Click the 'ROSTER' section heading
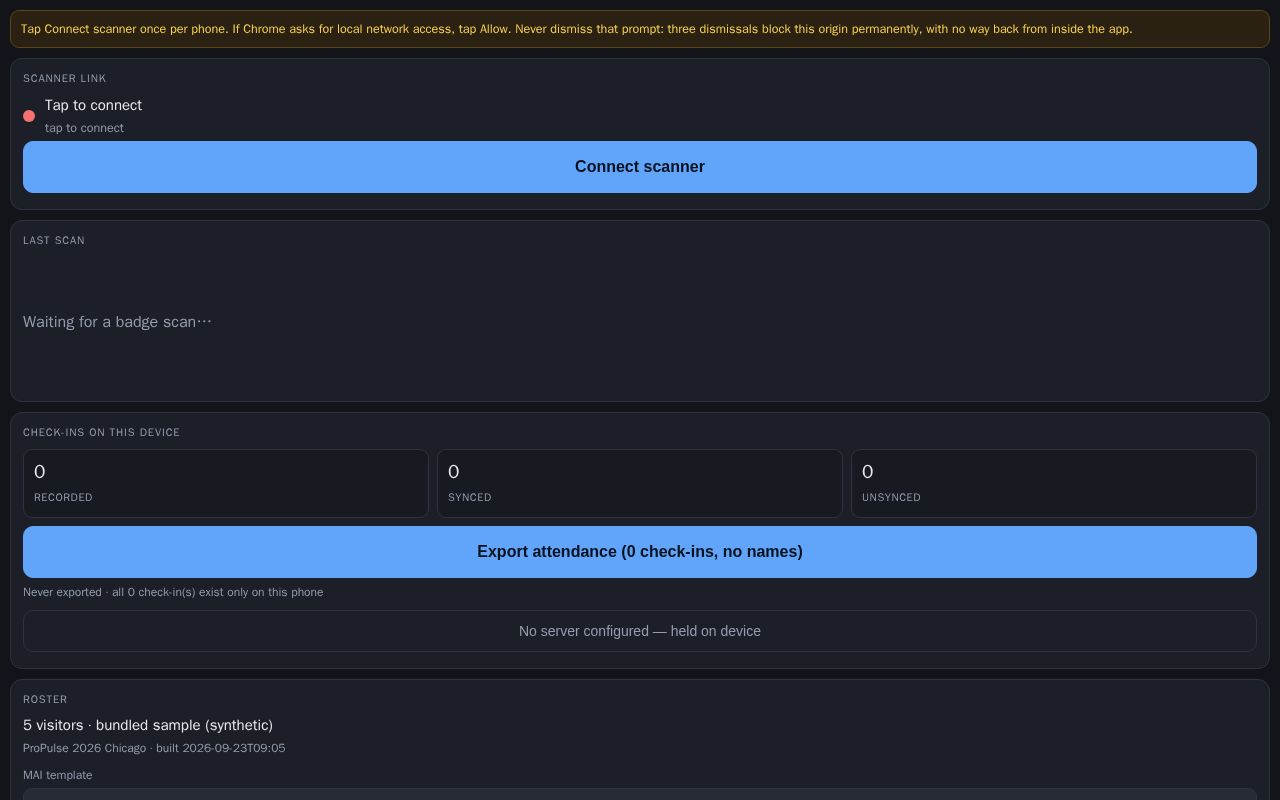Viewport: 1280px width, 800px height. click(x=45, y=699)
